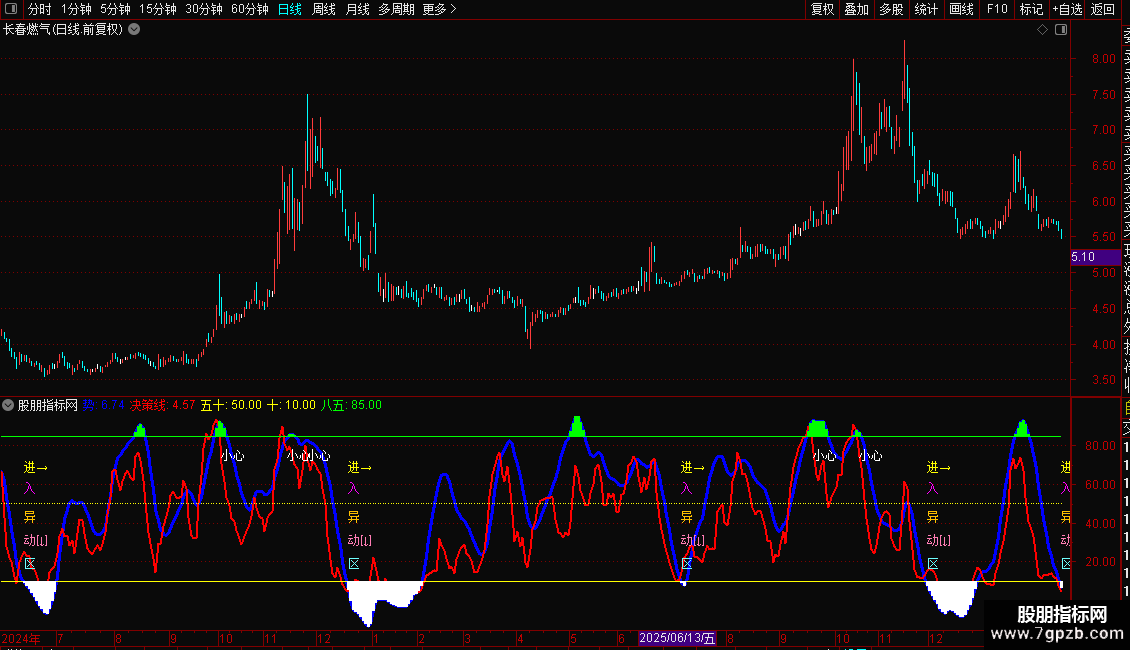The width and height of the screenshot is (1130, 650).
Task: Select the 1分钟 period tab
Action: [x=76, y=9]
